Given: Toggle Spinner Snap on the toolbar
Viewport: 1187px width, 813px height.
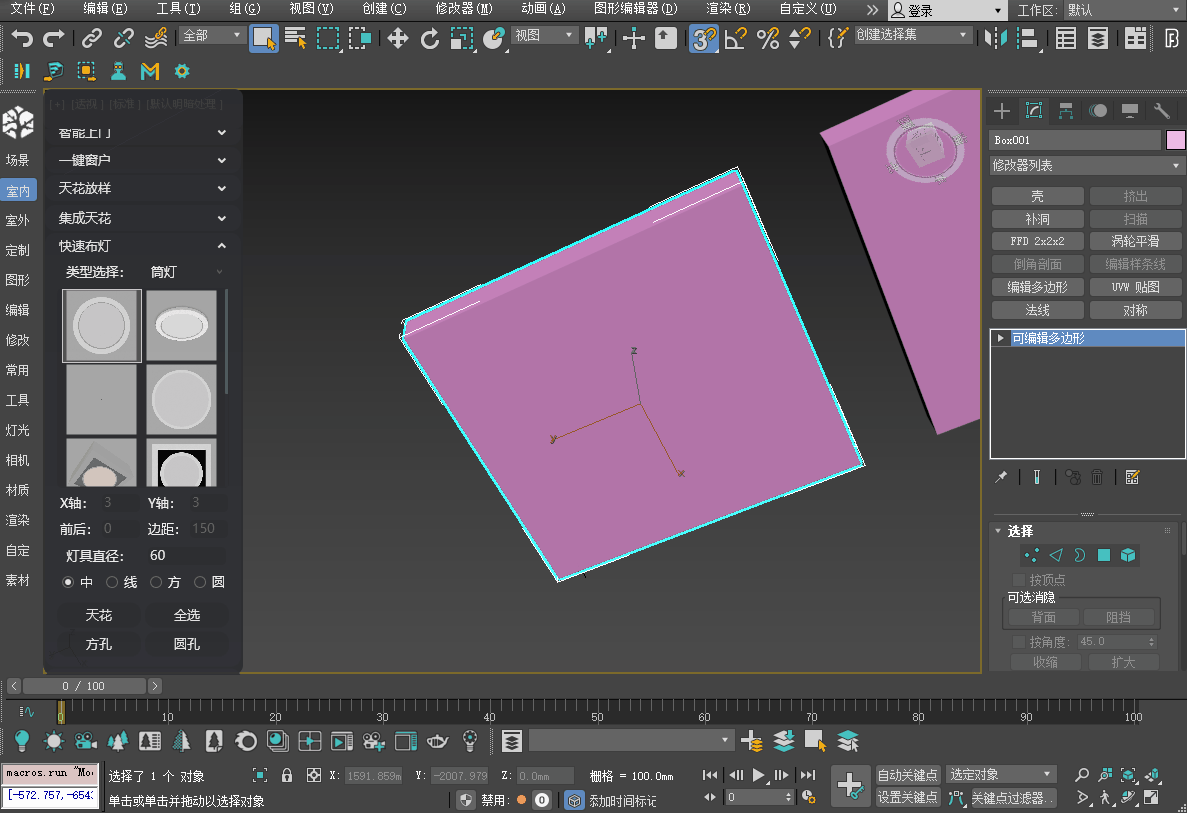Looking at the screenshot, I should (799, 37).
